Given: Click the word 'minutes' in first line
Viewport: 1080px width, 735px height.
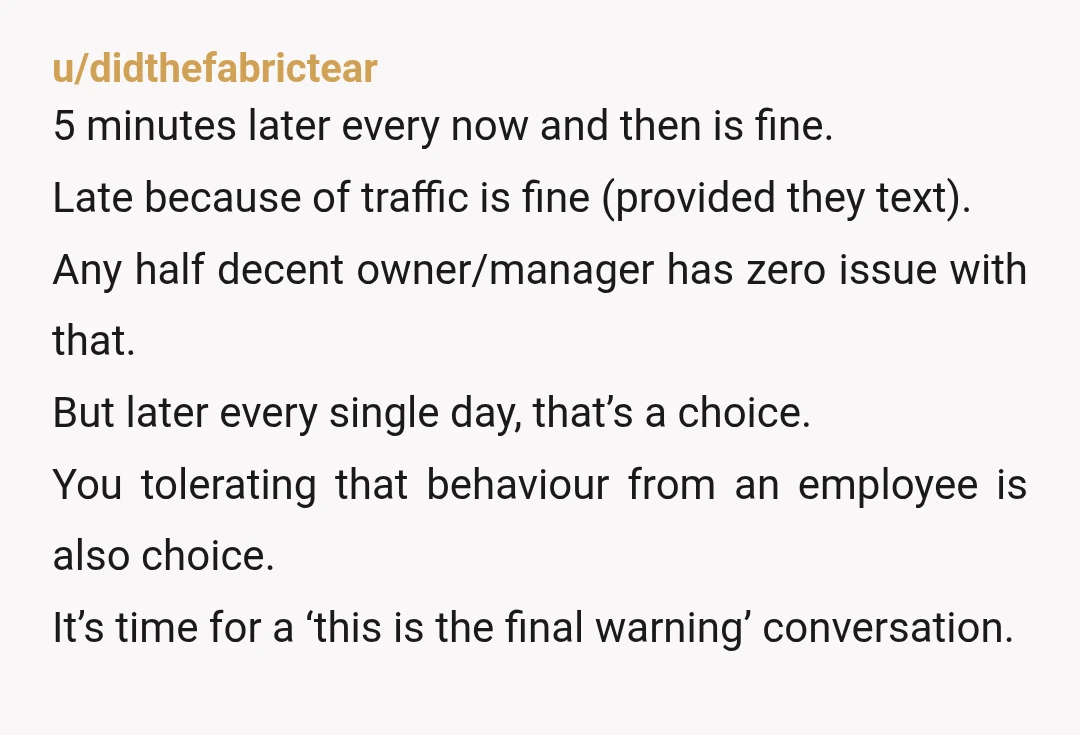Looking at the screenshot, I should click(x=161, y=126).
